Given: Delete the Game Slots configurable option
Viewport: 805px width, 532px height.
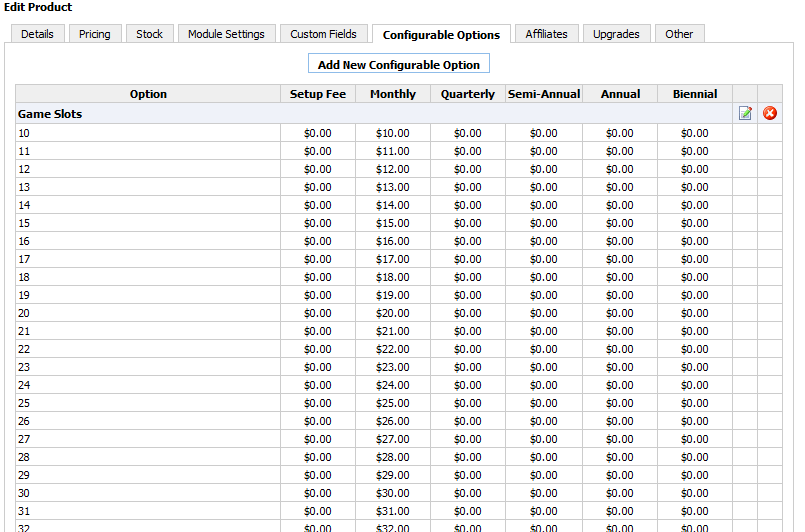Looking at the screenshot, I should (770, 113).
